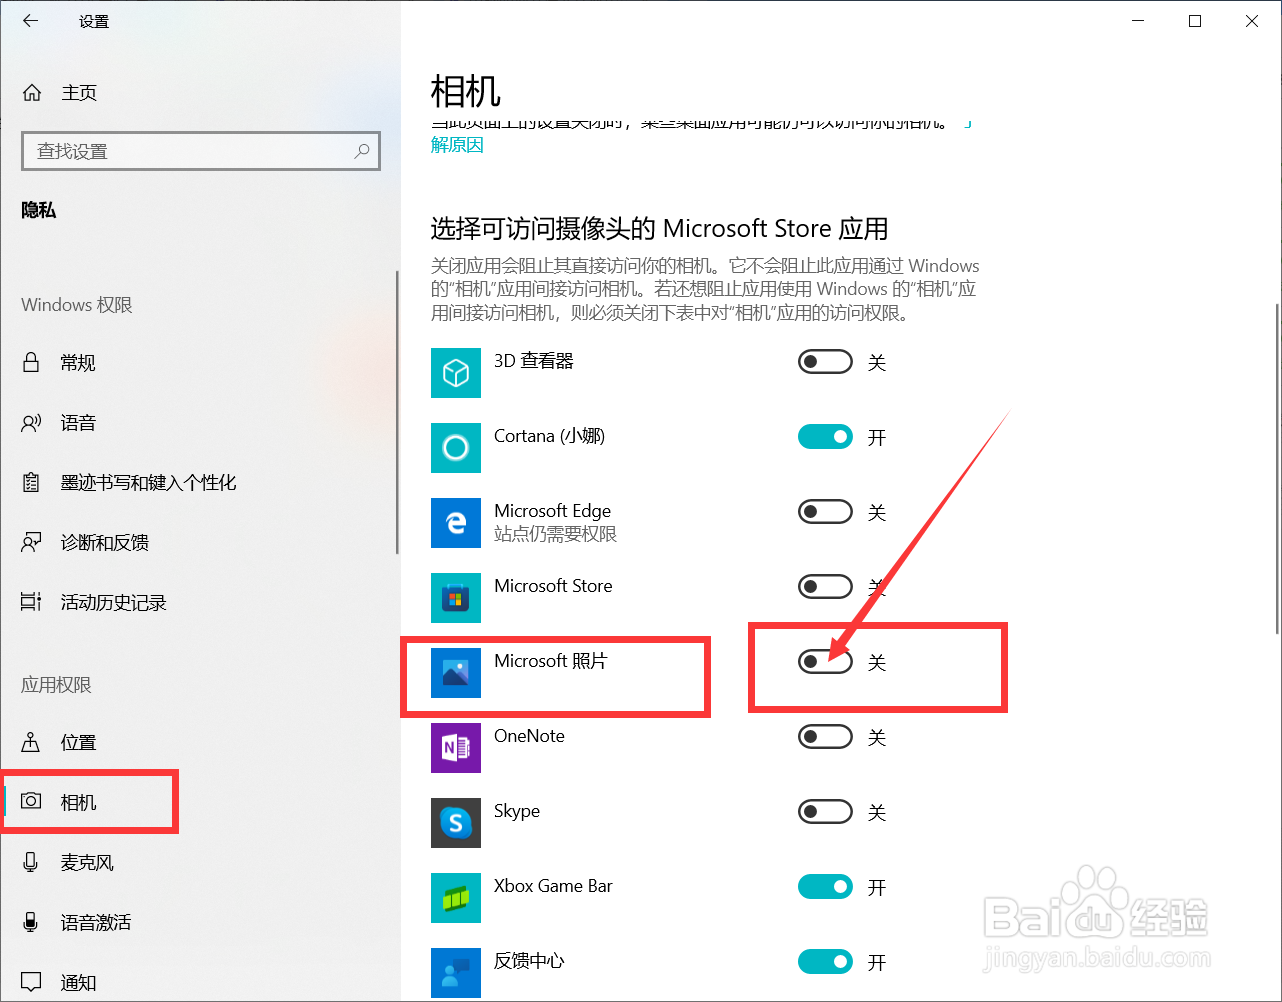This screenshot has width=1282, height=1002.
Task: Click the 了解原因 link
Action: point(457,145)
